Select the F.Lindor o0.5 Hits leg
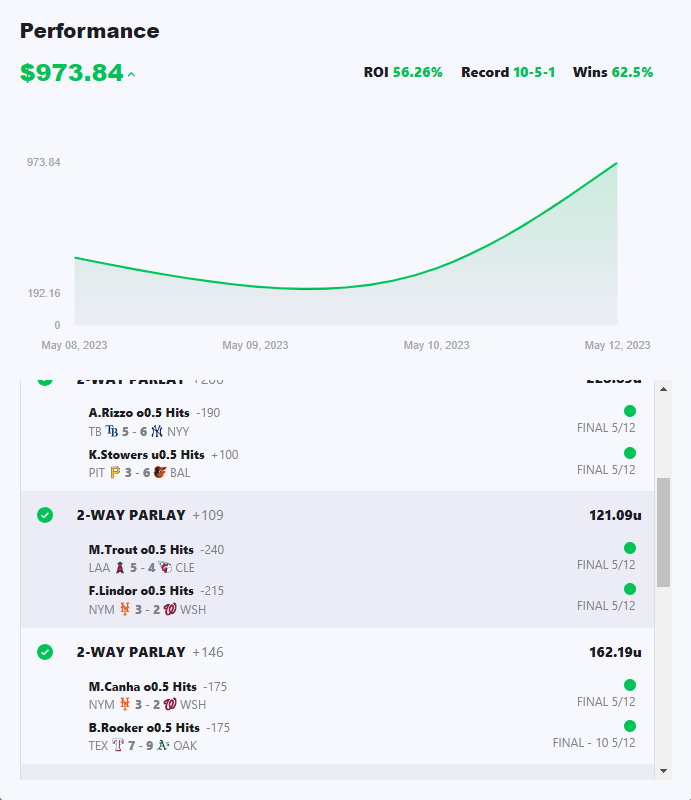This screenshot has width=691, height=800. (x=141, y=590)
